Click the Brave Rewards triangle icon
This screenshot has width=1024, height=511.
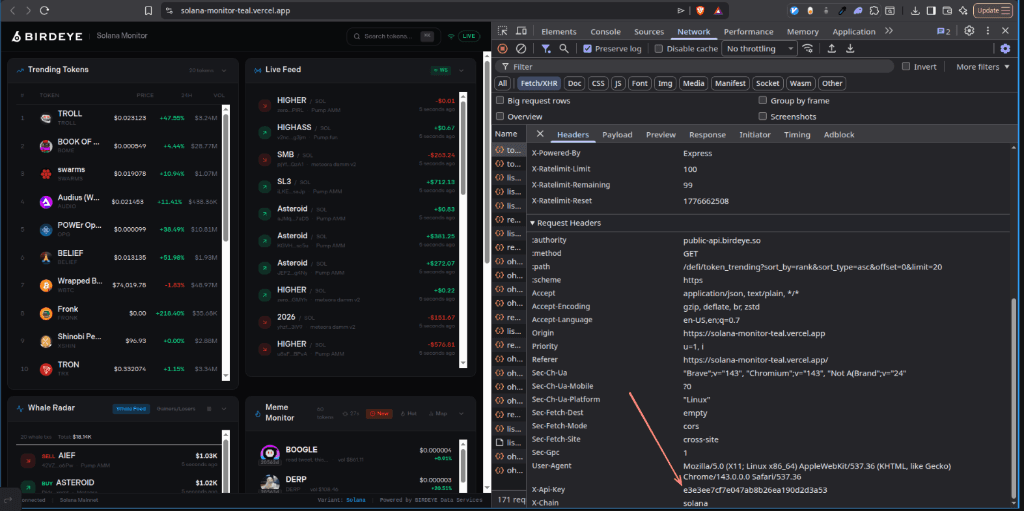[x=718, y=10]
